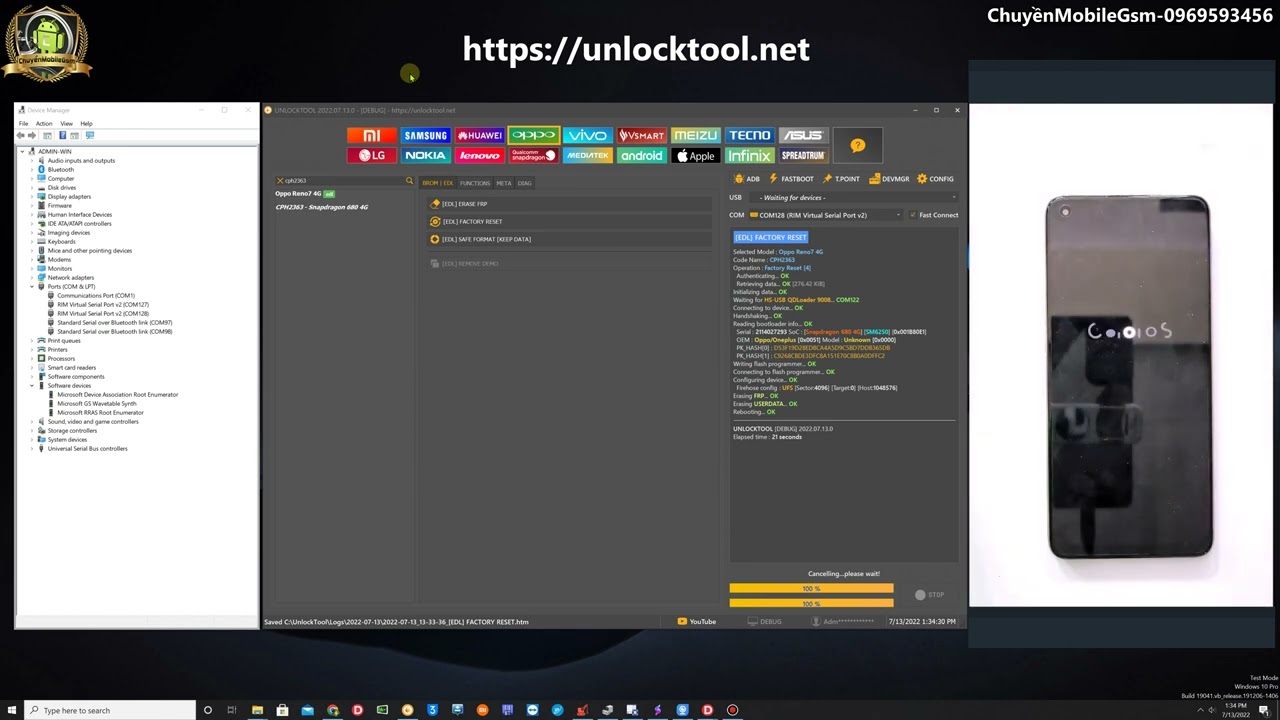Select the Vsmart brand icon

tap(641, 135)
